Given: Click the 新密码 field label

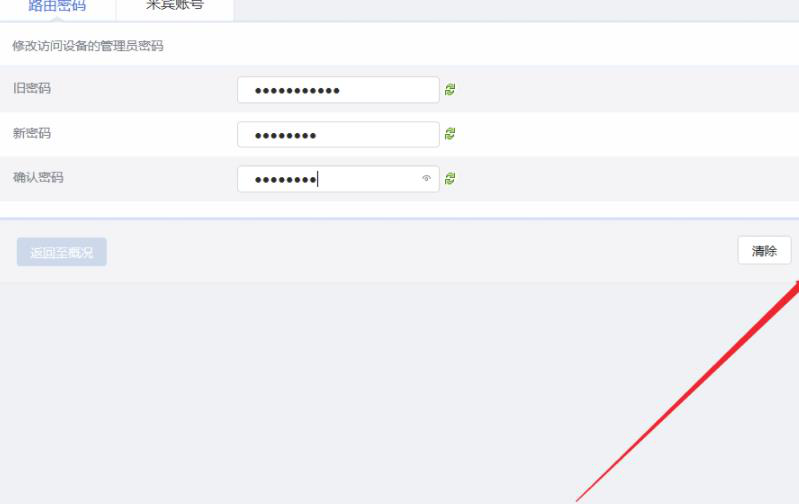Looking at the screenshot, I should [32, 133].
